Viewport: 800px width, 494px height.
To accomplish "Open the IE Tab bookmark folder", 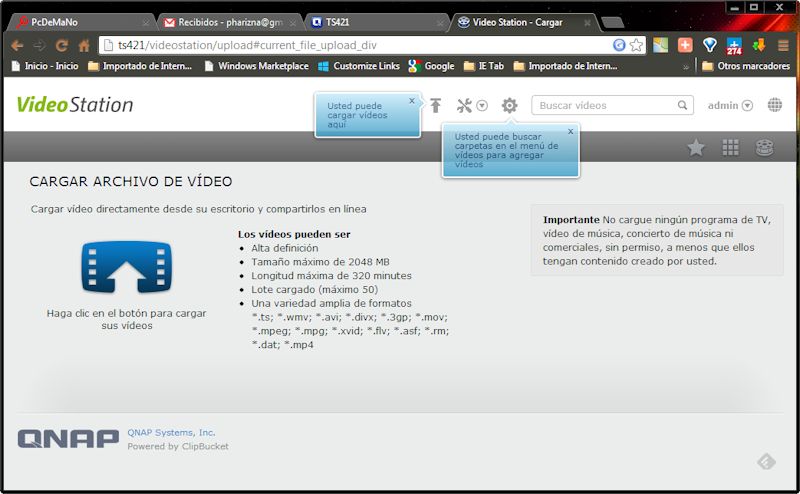I will click(484, 66).
